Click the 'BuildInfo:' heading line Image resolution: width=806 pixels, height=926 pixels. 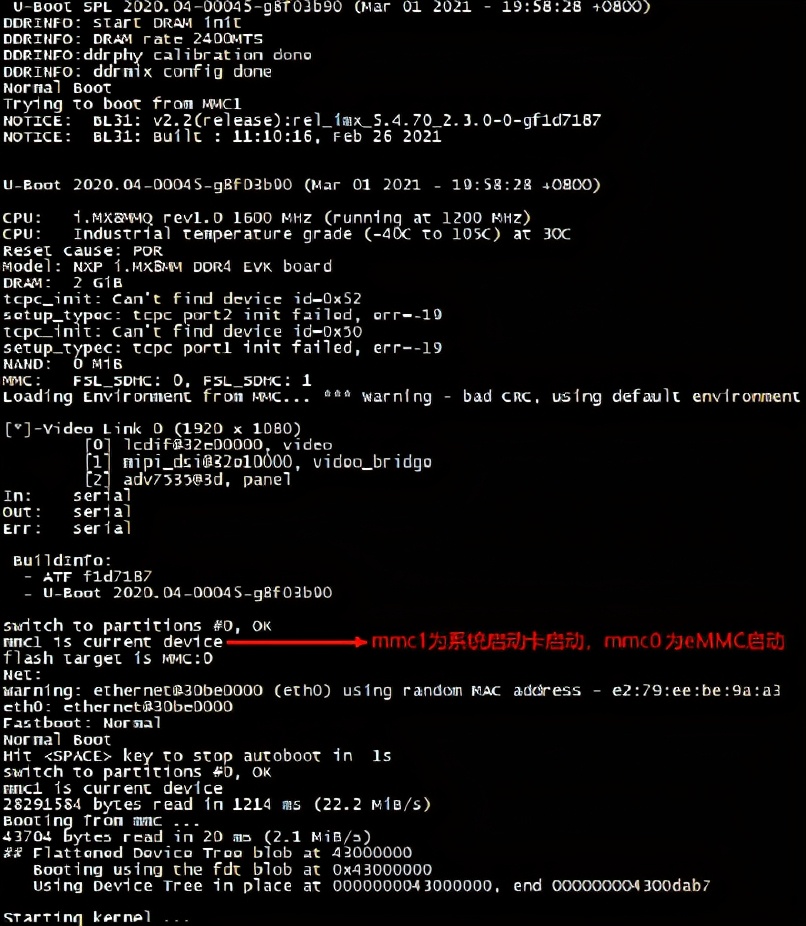pos(62,560)
